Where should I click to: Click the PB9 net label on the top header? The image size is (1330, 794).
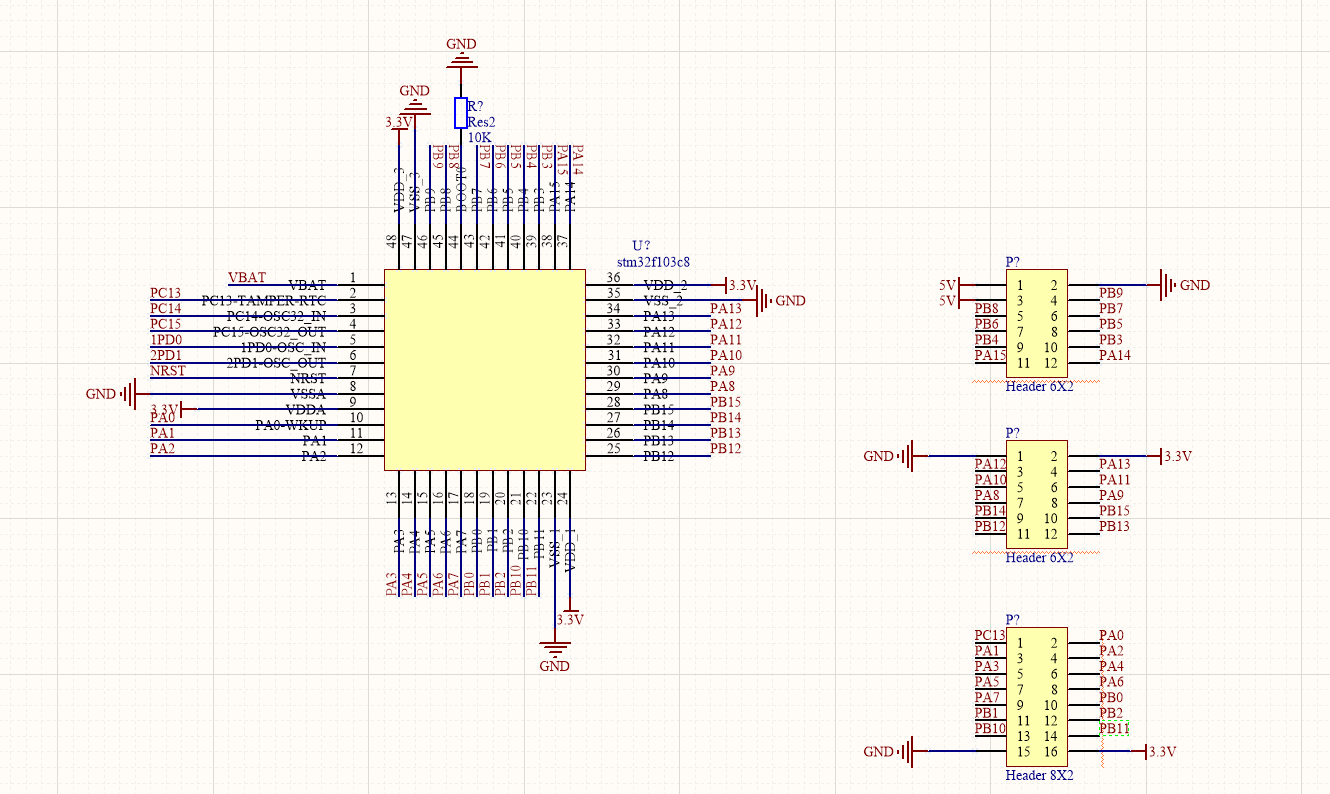1111,293
